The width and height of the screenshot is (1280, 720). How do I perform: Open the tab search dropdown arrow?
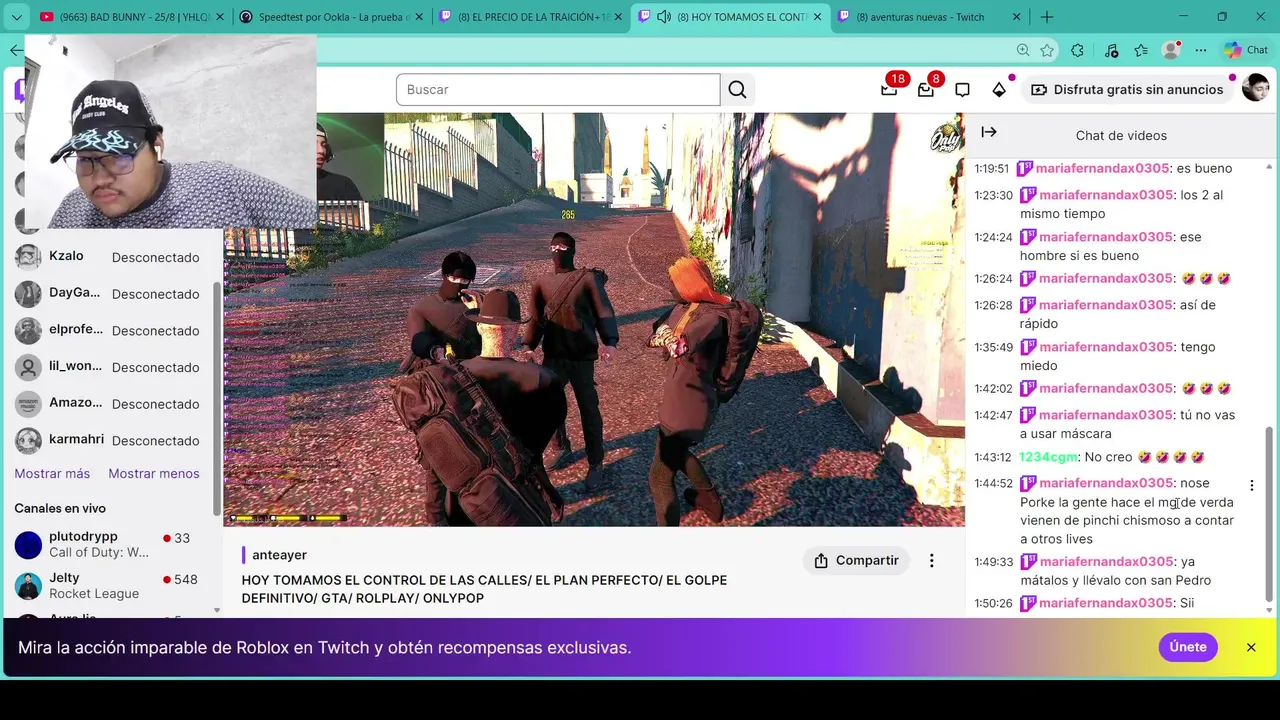16,17
